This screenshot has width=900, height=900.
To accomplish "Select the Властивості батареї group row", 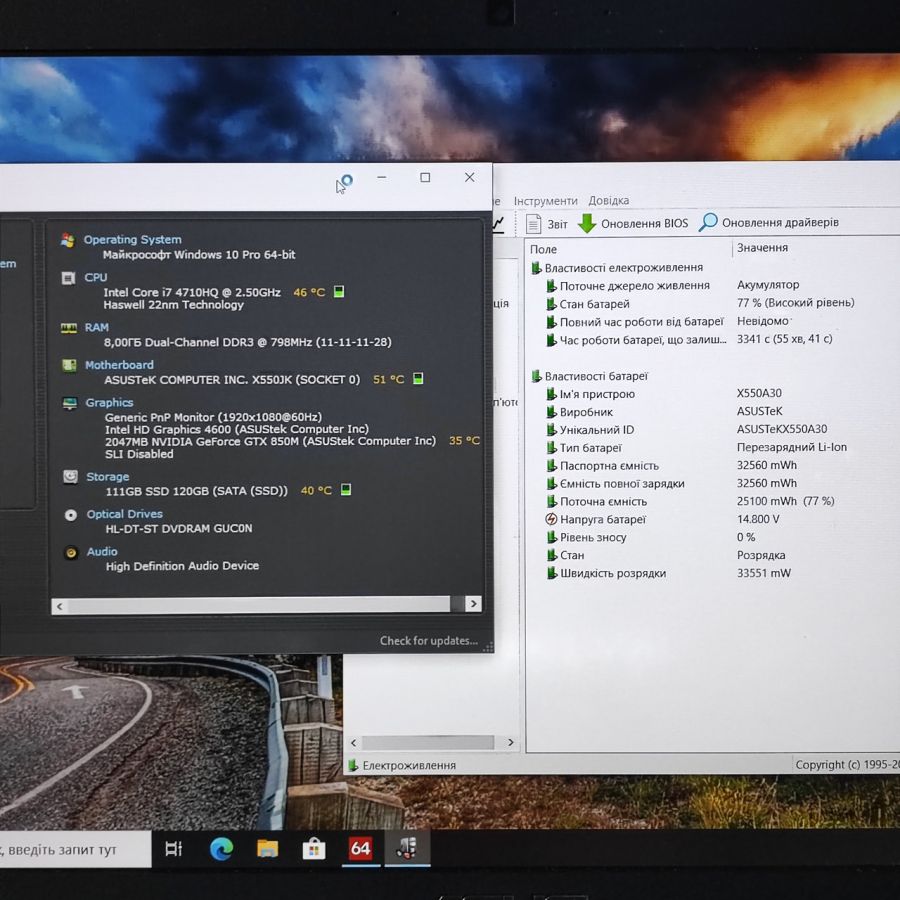I will click(x=589, y=377).
